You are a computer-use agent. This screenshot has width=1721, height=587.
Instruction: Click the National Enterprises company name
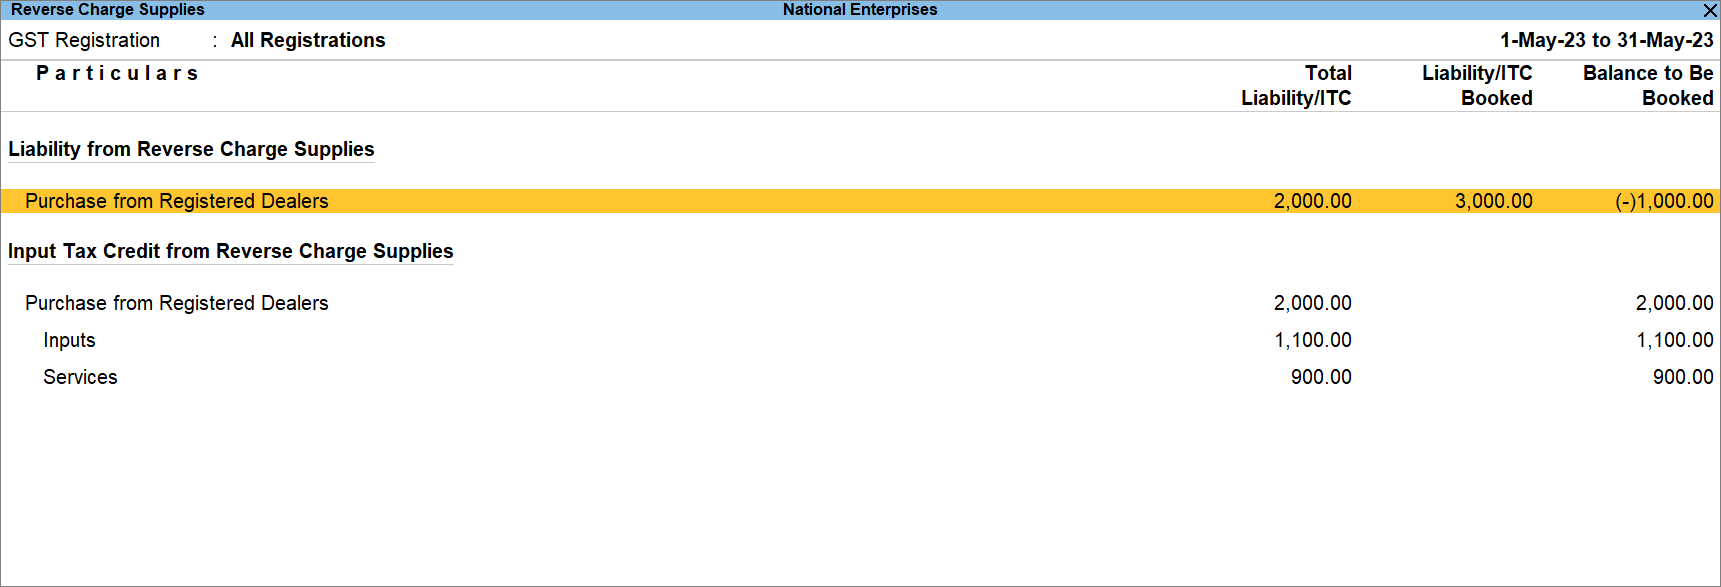pyautogui.click(x=860, y=10)
